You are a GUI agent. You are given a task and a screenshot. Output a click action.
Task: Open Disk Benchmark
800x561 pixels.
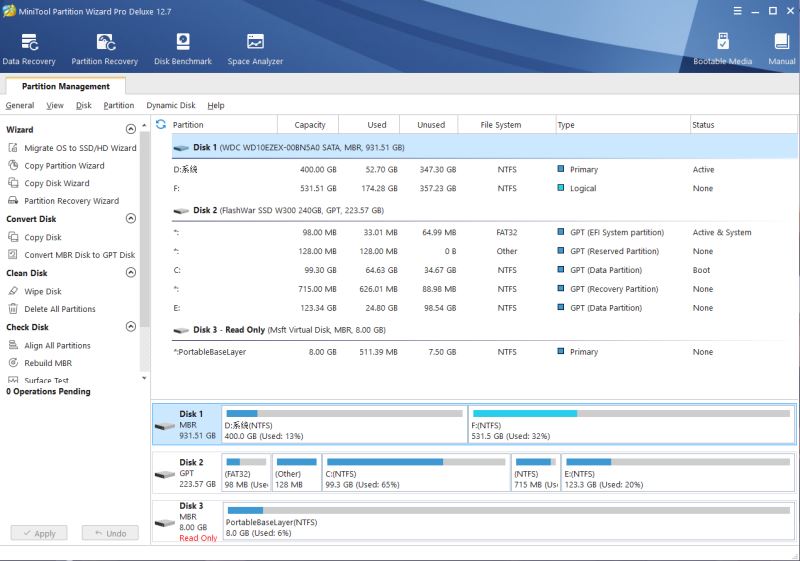(183, 49)
